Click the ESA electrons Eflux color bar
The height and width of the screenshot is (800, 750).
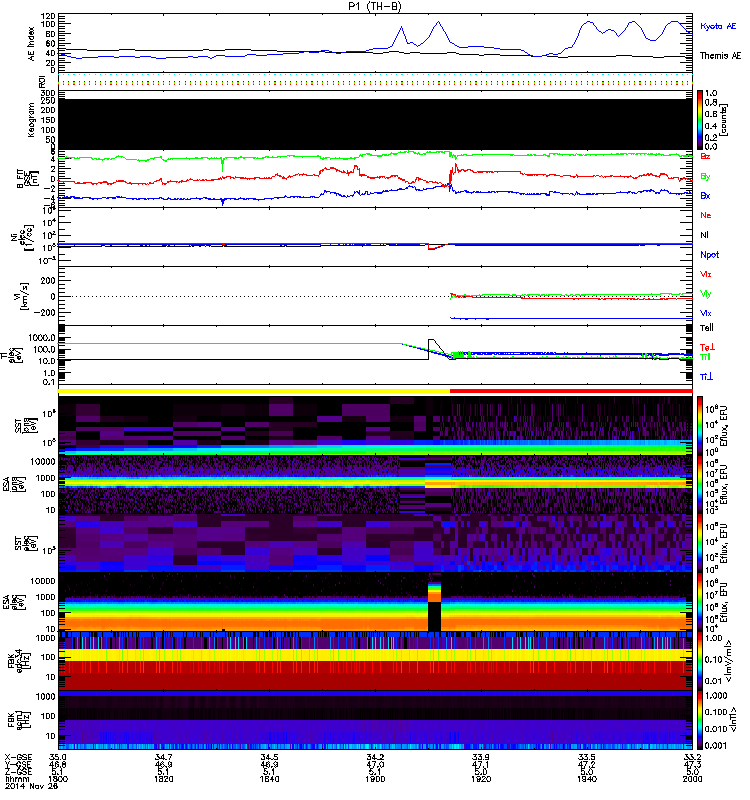700,602
